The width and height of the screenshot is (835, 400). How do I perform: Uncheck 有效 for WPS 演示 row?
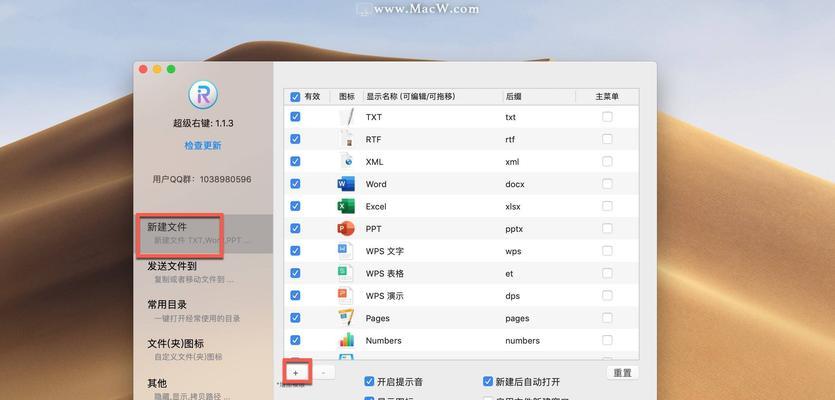point(295,296)
